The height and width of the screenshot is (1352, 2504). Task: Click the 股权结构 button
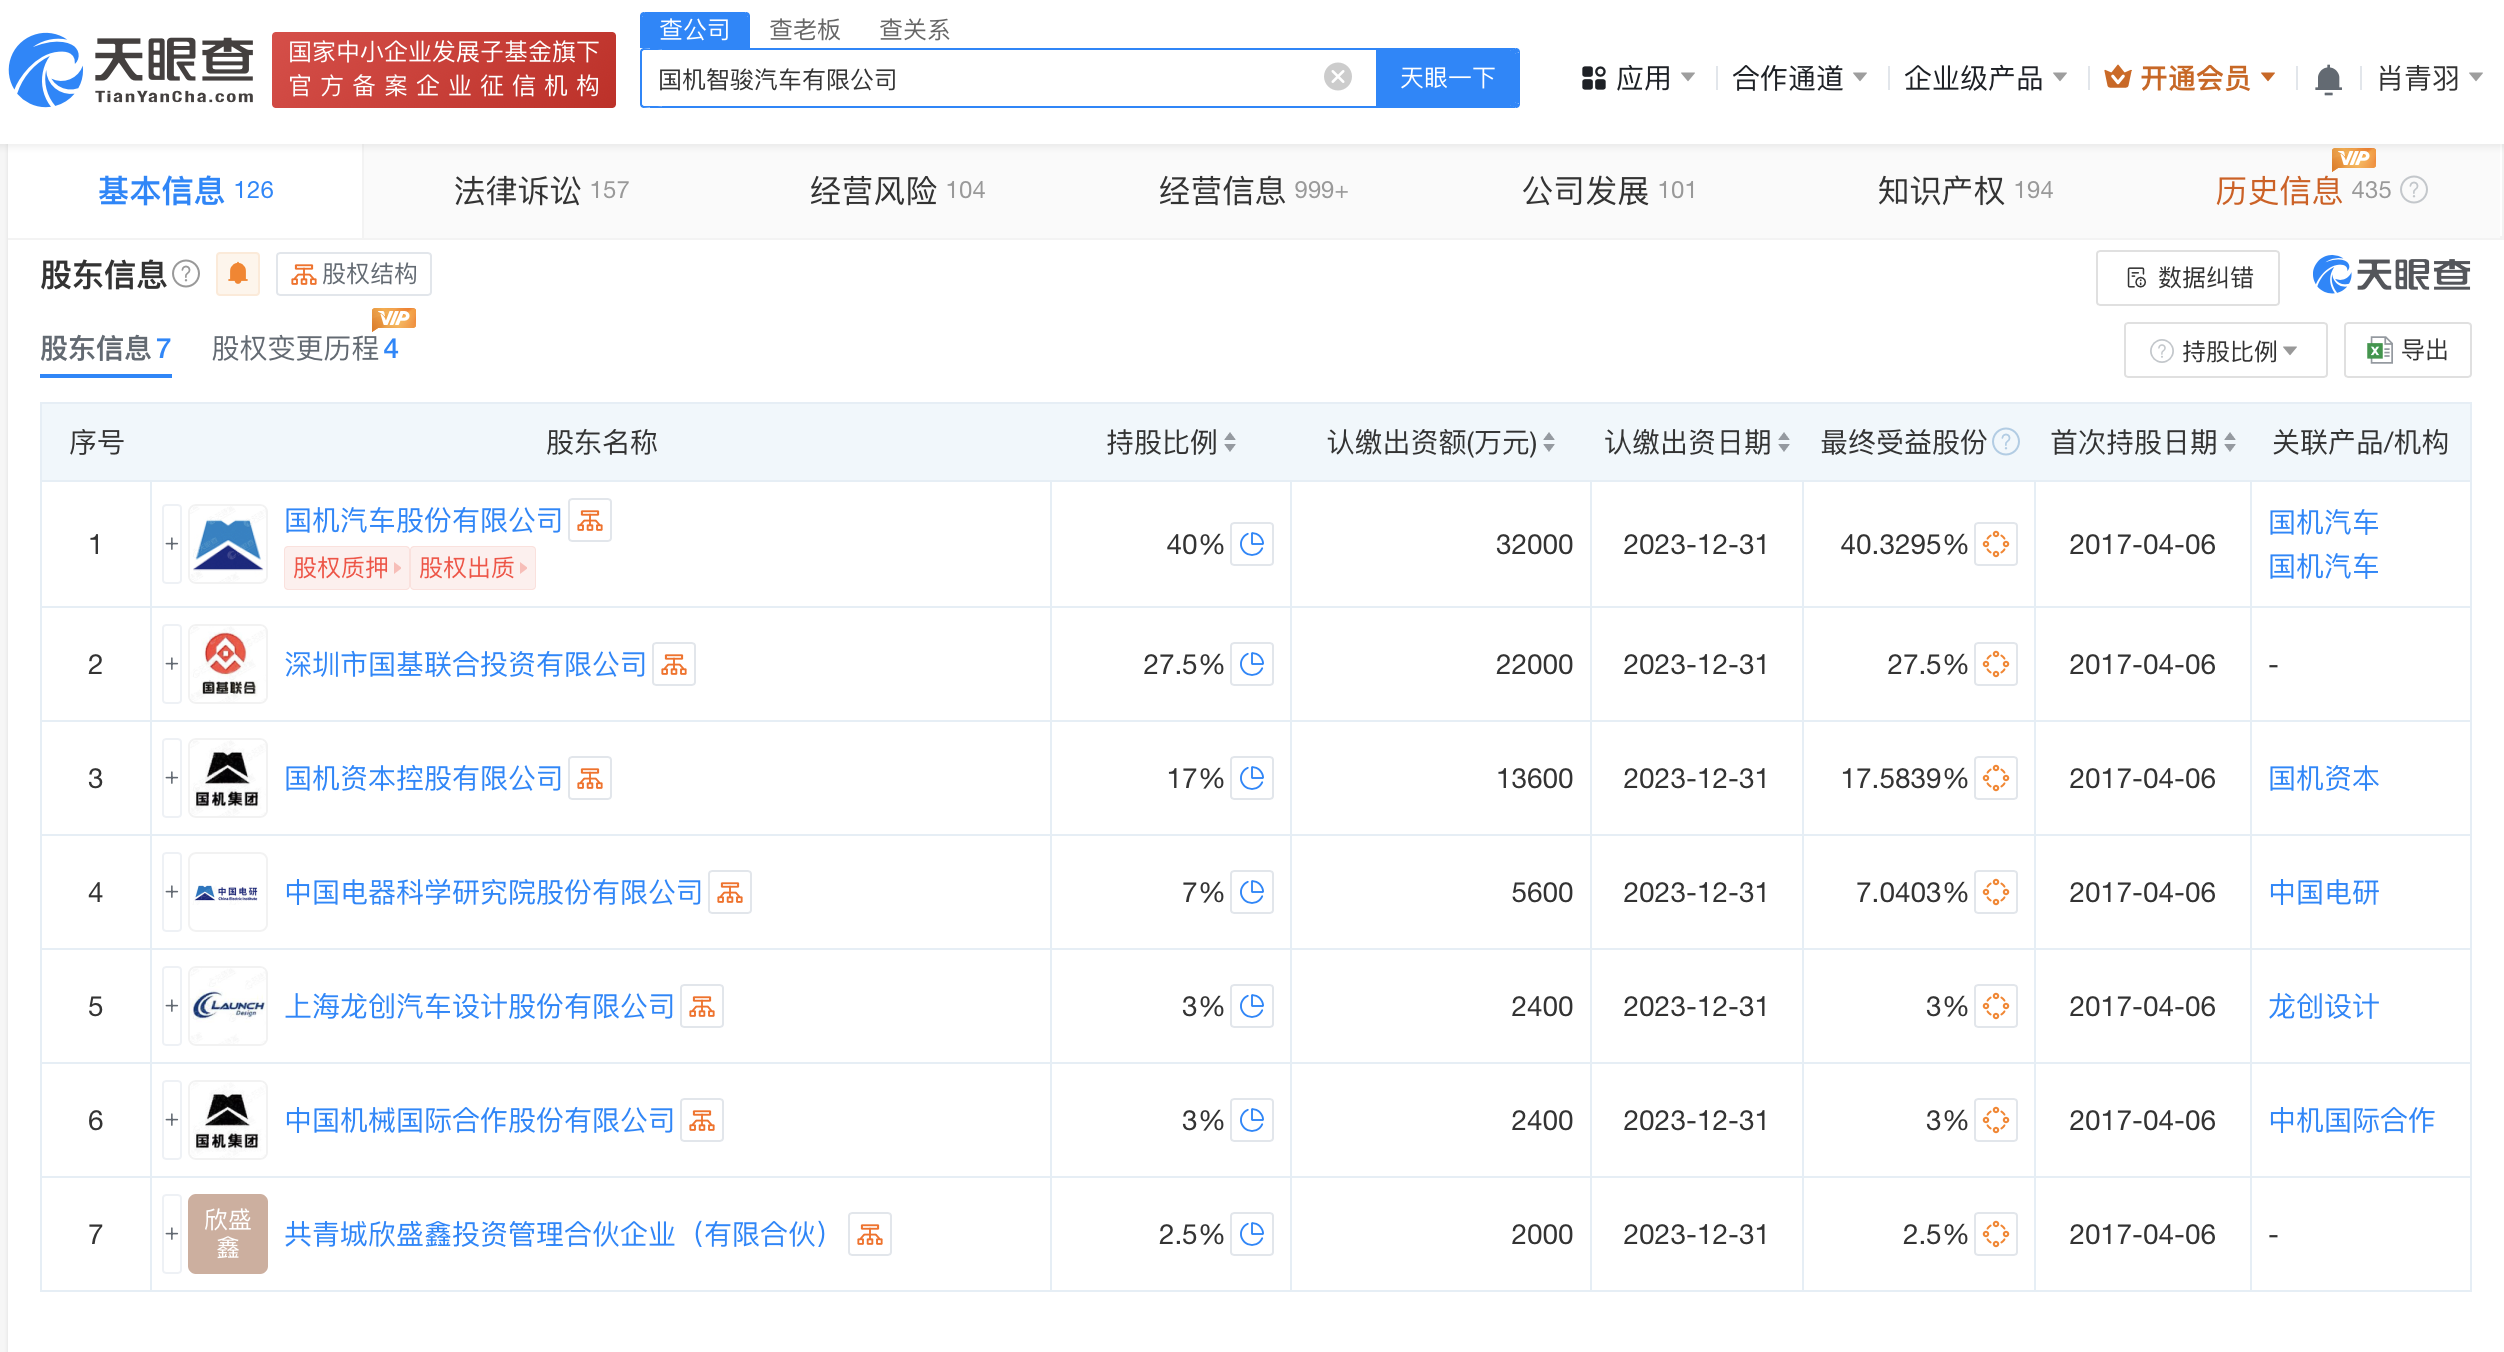pyautogui.click(x=354, y=274)
